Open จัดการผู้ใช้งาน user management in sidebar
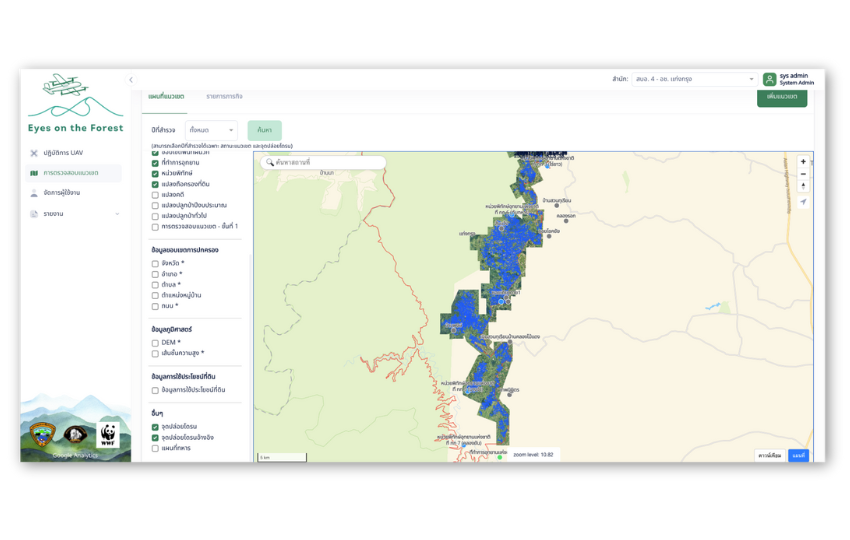 pyautogui.click(x=62, y=193)
